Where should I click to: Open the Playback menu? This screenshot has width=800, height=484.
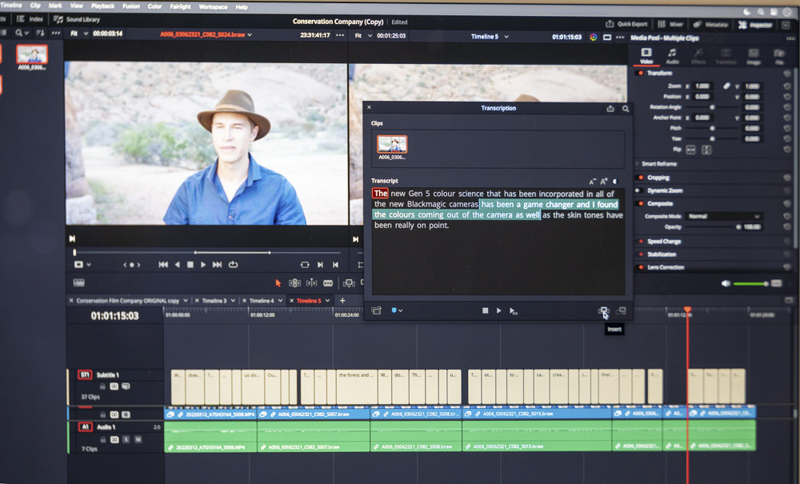tap(103, 6)
